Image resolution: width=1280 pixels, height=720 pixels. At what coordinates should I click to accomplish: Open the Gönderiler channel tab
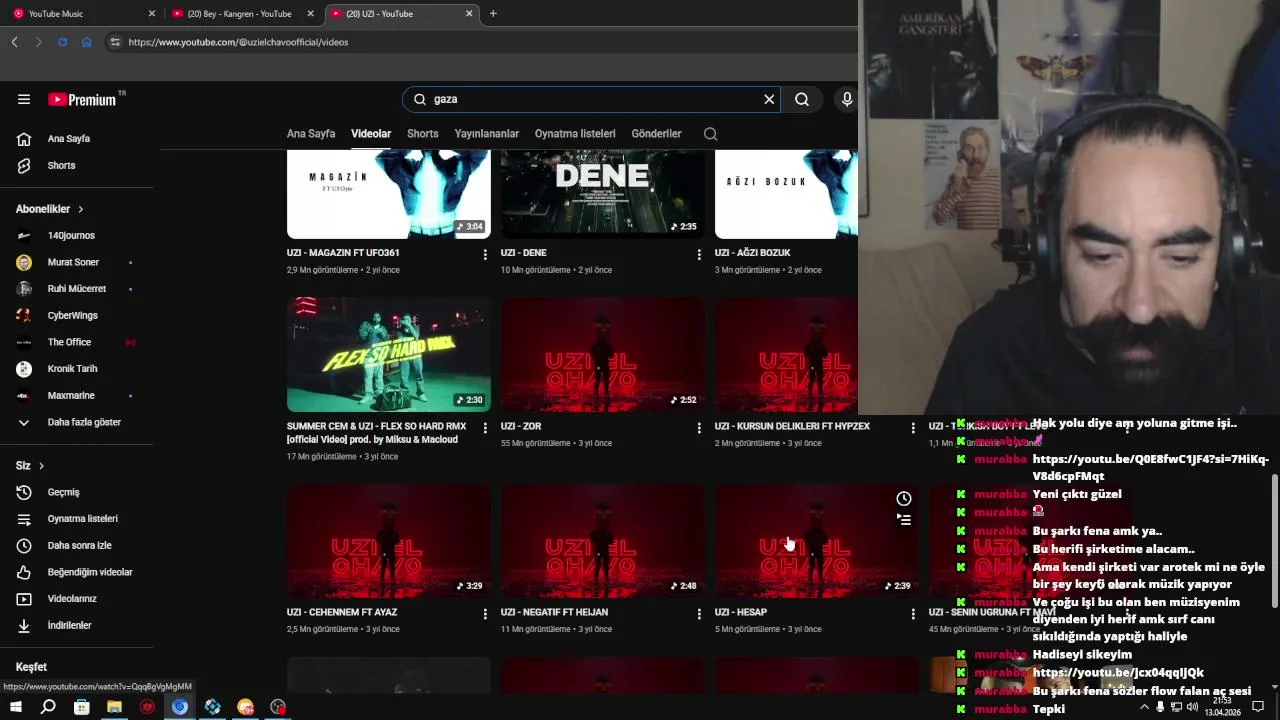(656, 134)
